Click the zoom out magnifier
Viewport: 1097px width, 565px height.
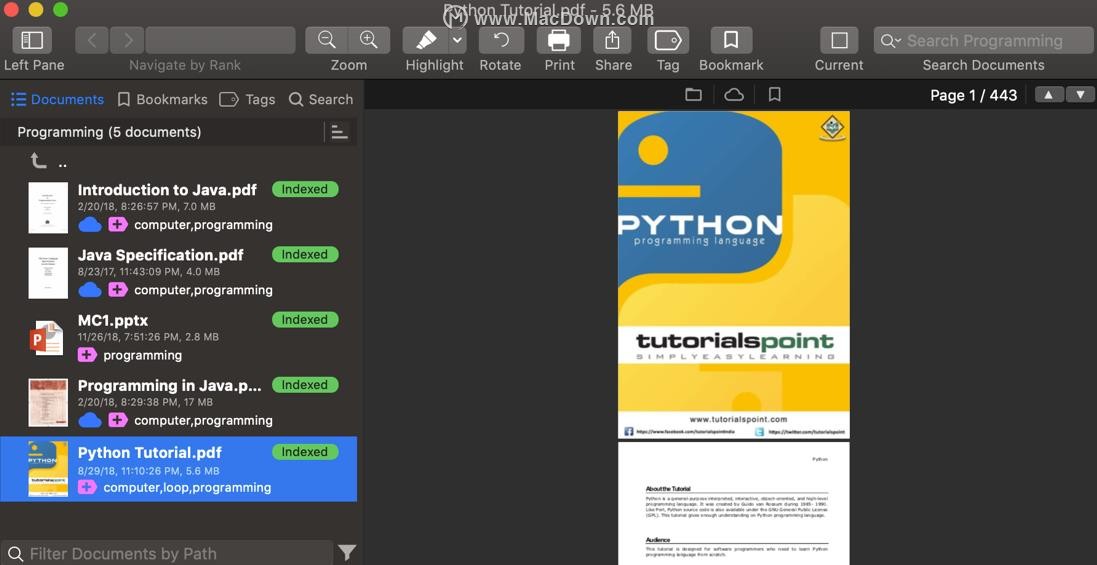327,40
